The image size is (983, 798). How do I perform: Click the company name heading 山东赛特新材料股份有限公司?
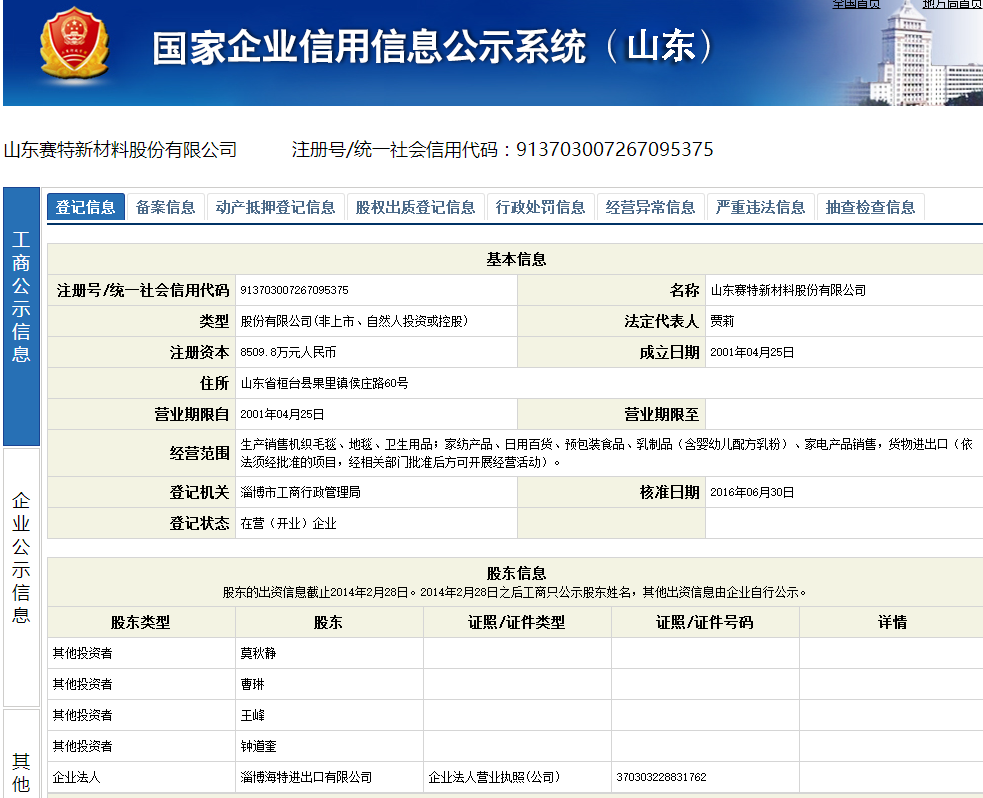121,150
